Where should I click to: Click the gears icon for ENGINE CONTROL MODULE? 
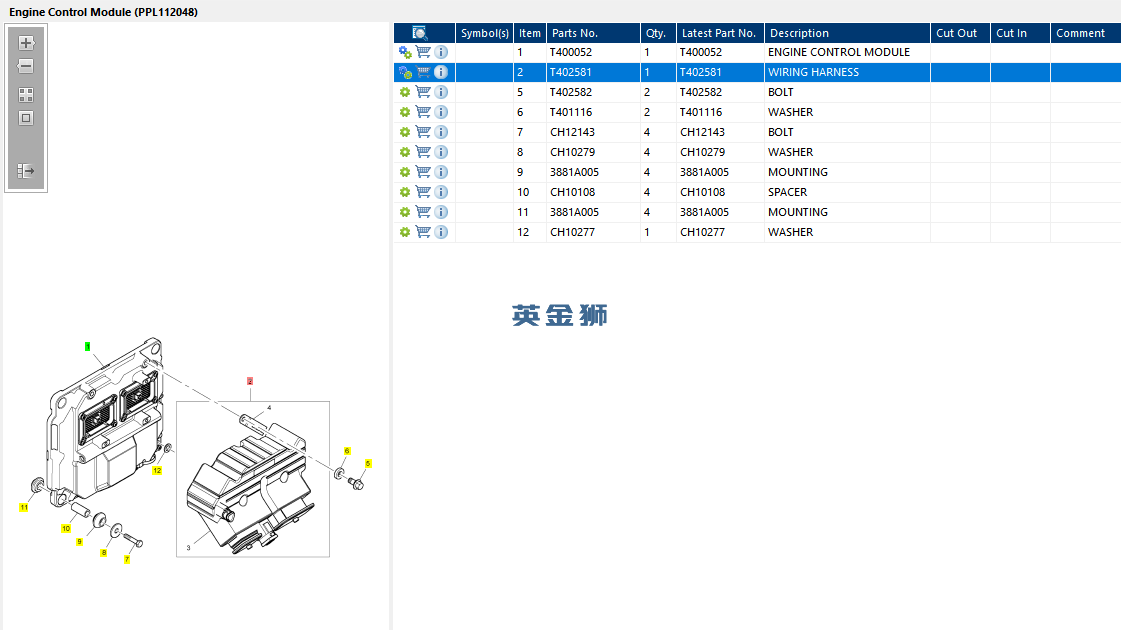(405, 52)
